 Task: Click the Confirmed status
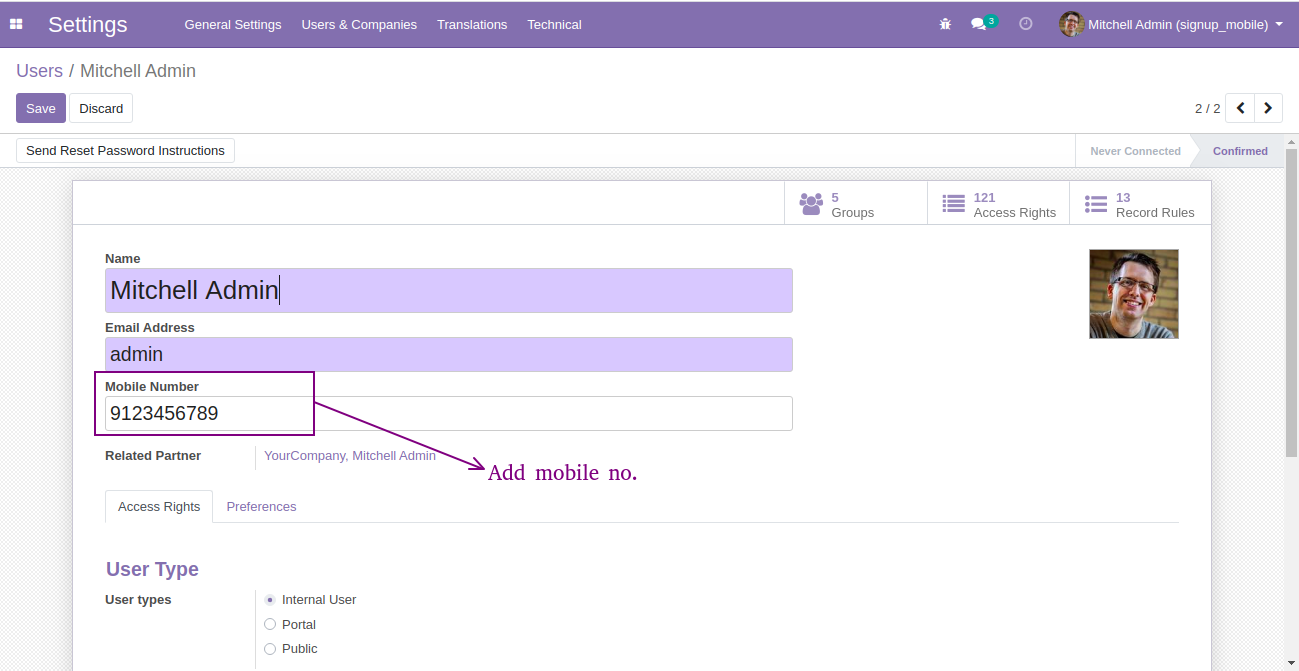(x=1240, y=151)
